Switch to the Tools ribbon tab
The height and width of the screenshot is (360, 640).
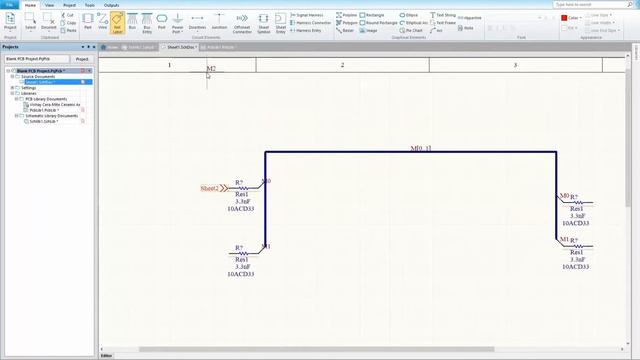tap(89, 5)
